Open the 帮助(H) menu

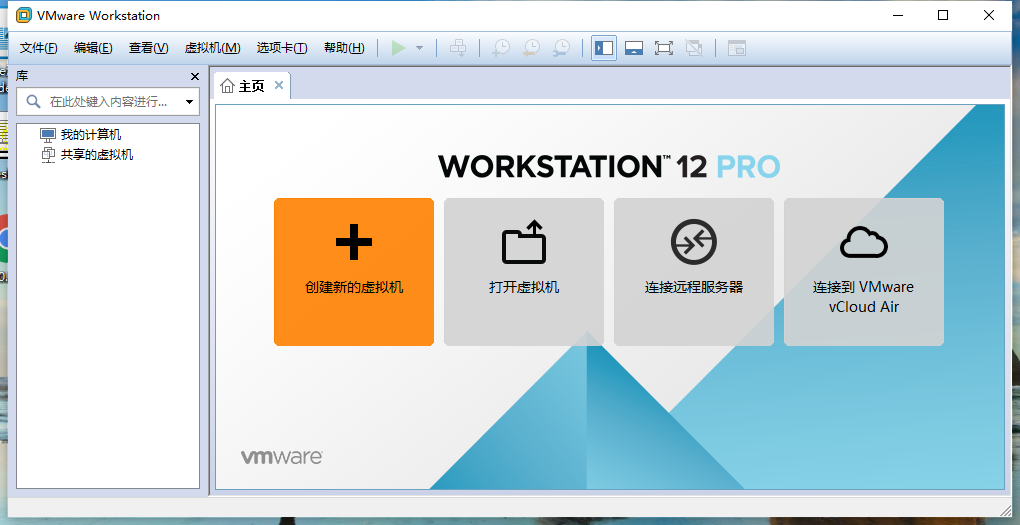point(344,48)
